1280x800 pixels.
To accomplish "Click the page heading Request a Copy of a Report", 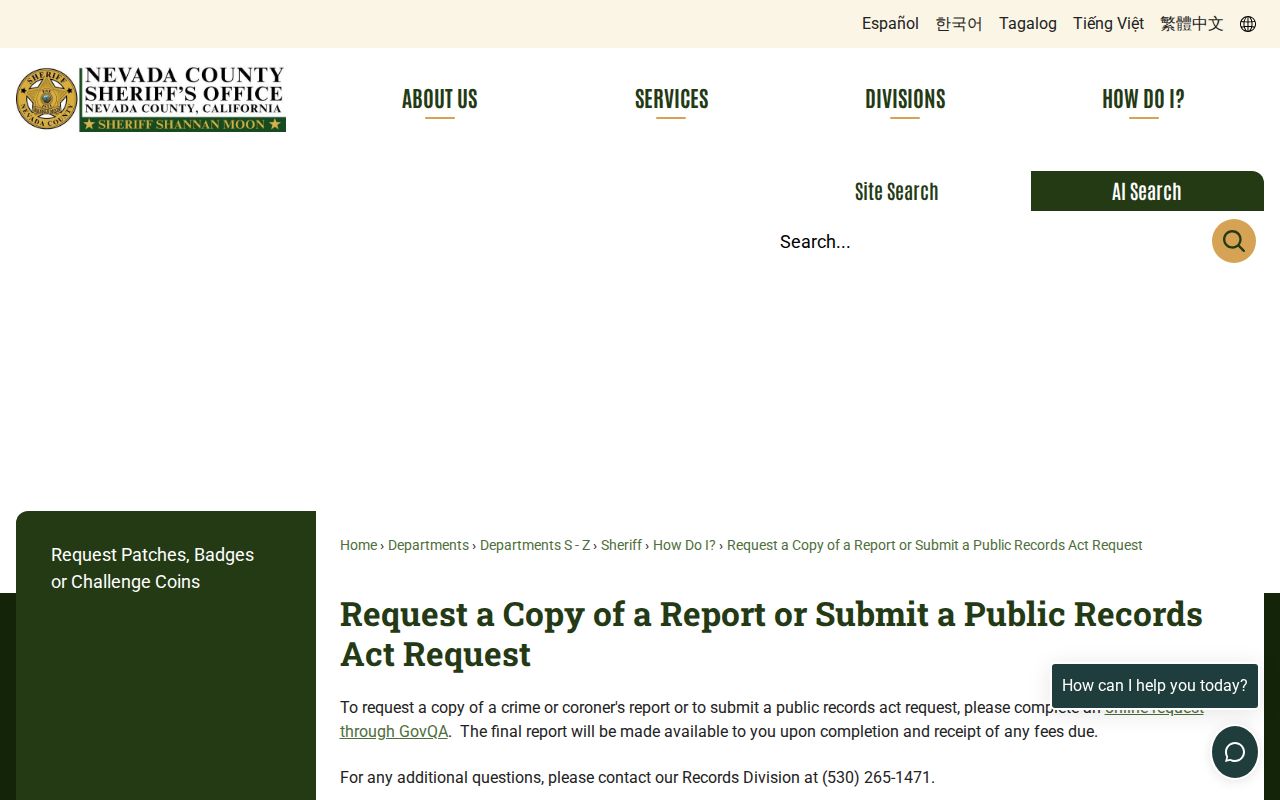I will (x=771, y=634).
